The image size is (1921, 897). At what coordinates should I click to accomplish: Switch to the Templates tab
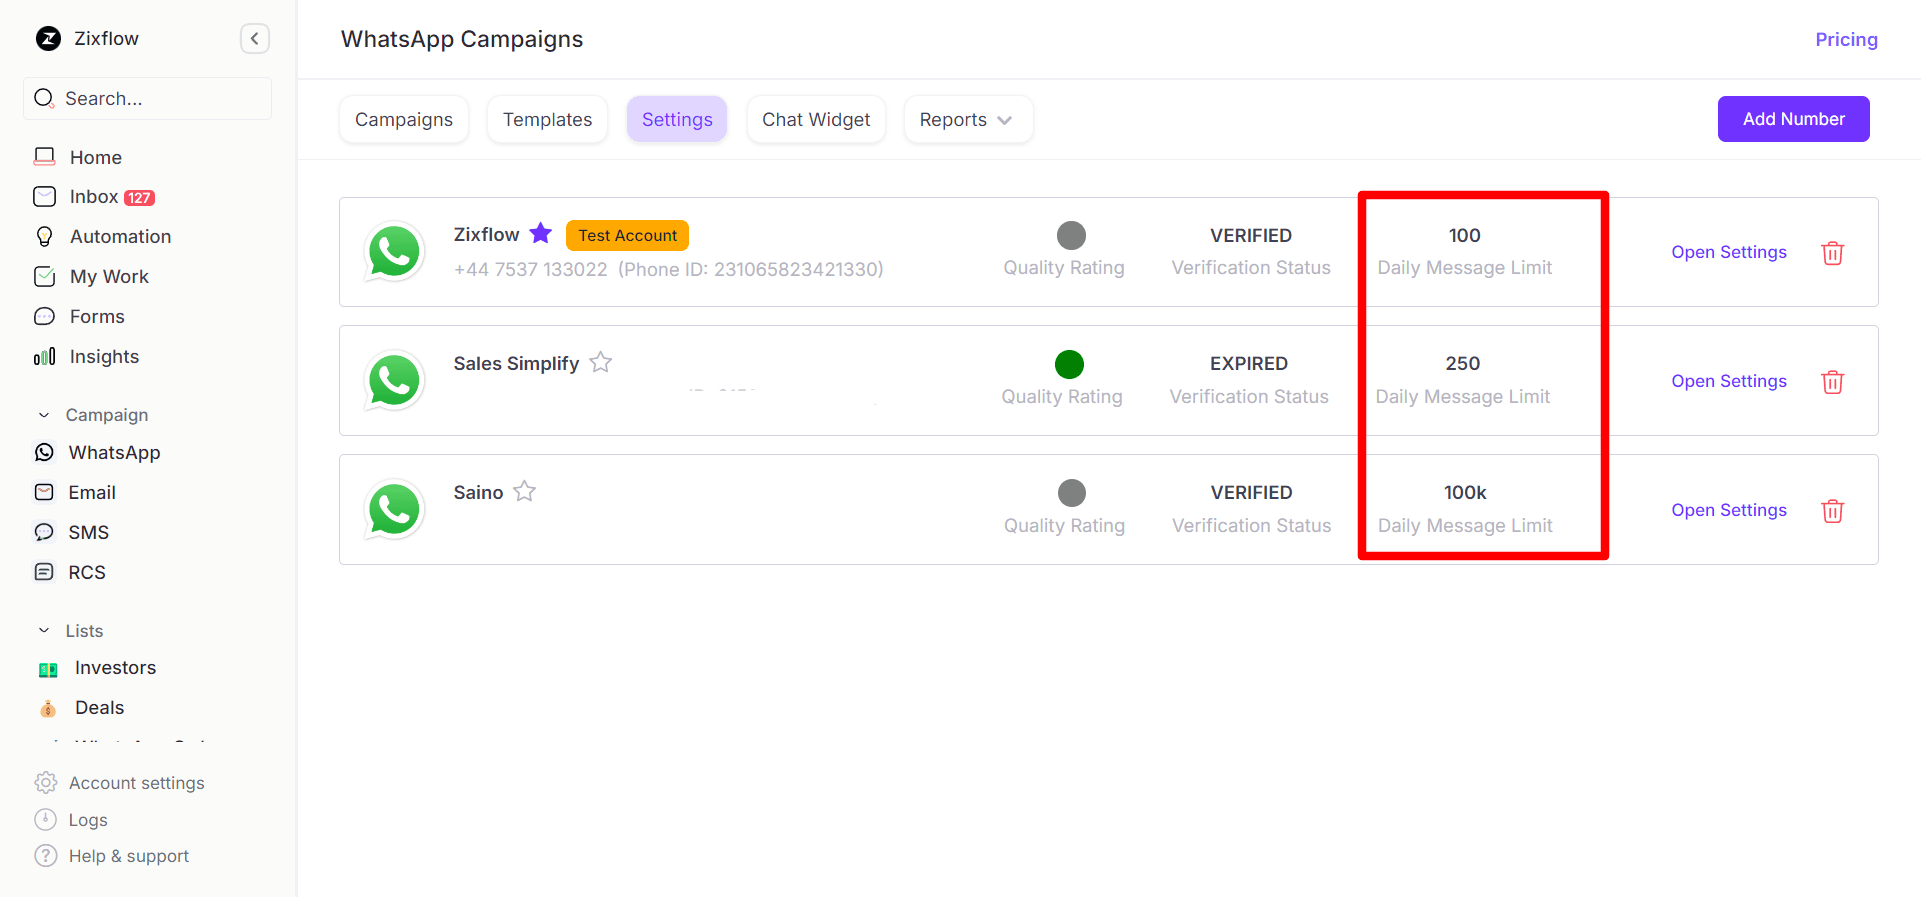[547, 120]
